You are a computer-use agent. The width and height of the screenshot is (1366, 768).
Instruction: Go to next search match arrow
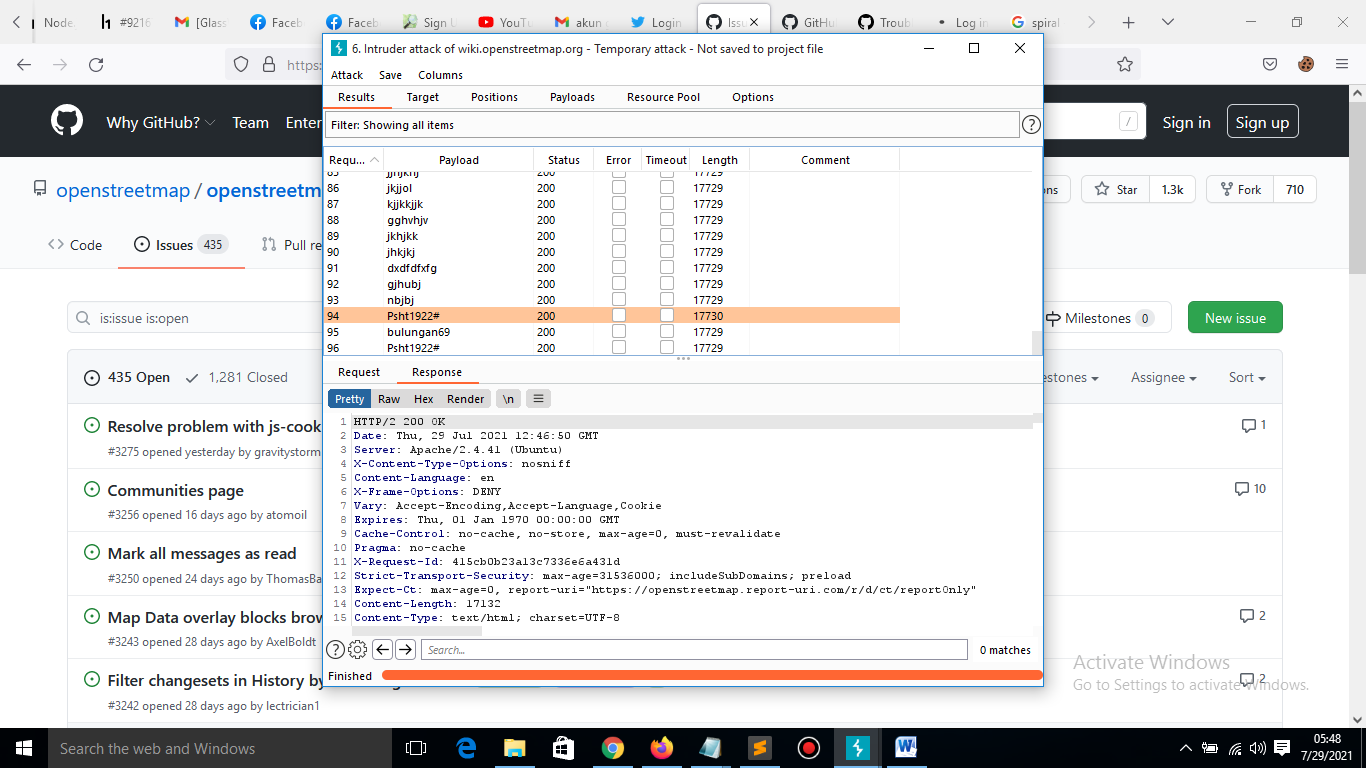[405, 650]
